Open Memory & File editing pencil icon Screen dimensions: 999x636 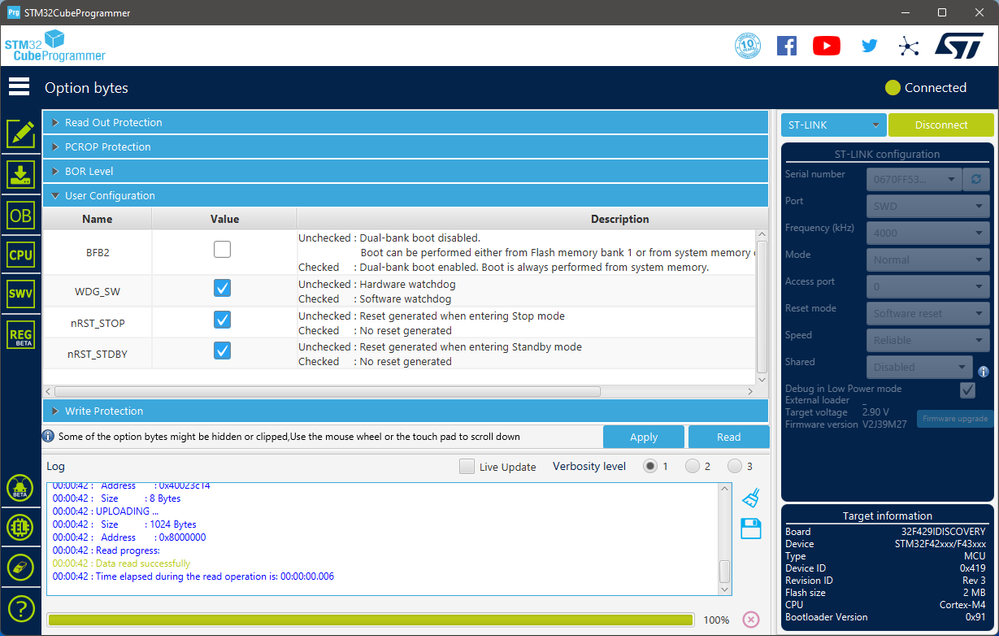[x=20, y=134]
